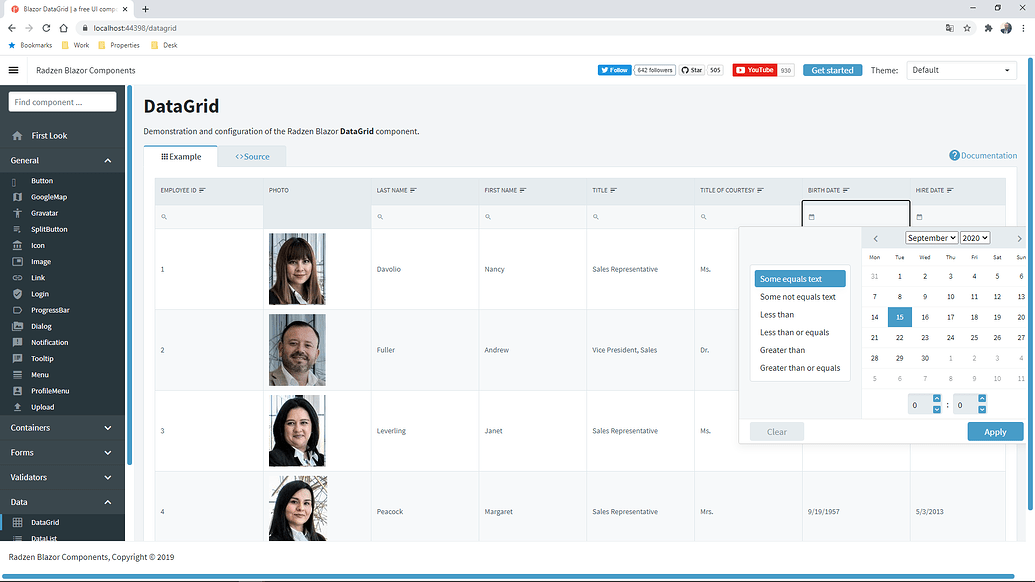The height and width of the screenshot is (582, 1035).
Task: Open the hamburger sidebar menu
Action: click(13, 70)
